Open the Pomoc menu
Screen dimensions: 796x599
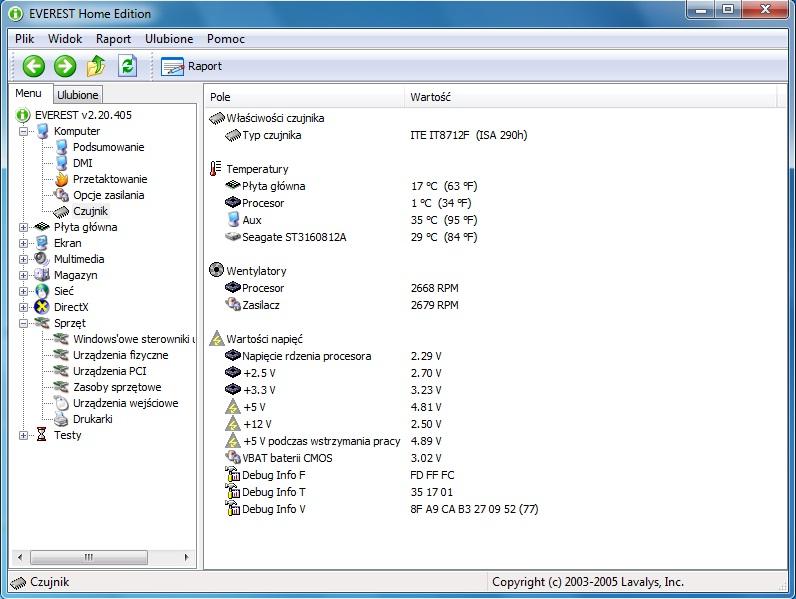pyautogui.click(x=226, y=39)
